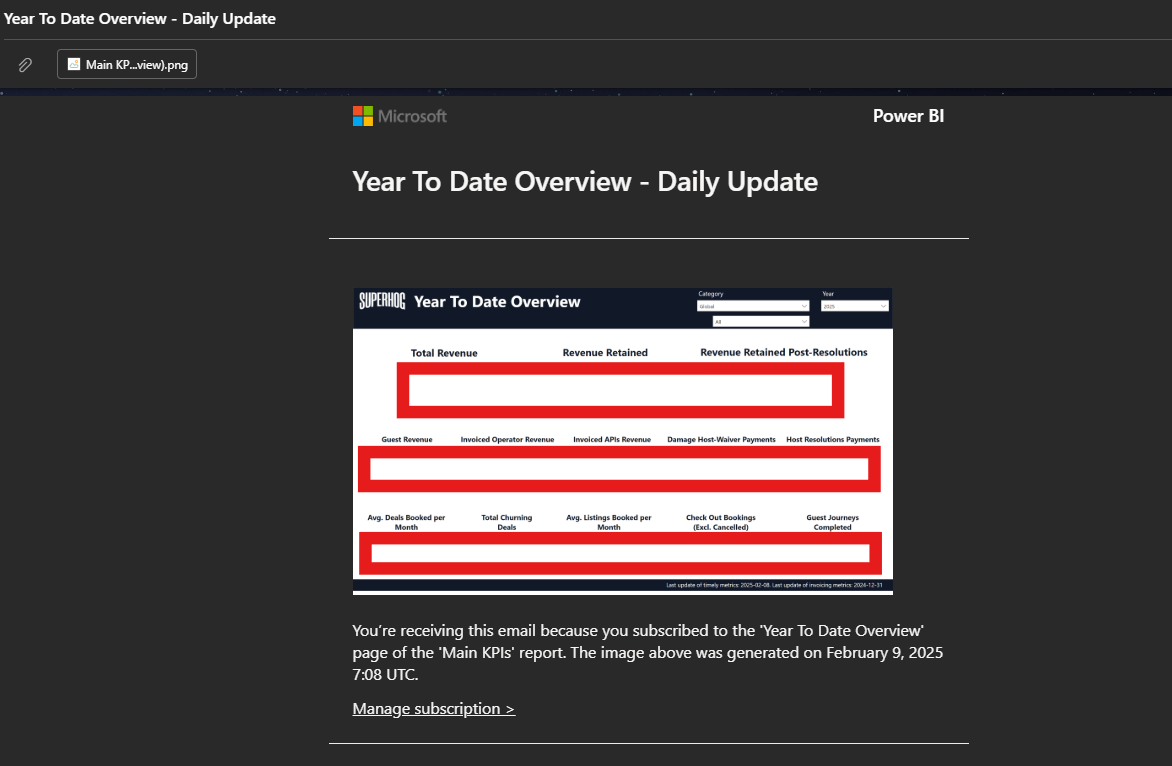Click the image file icon in attachment chip

74,65
